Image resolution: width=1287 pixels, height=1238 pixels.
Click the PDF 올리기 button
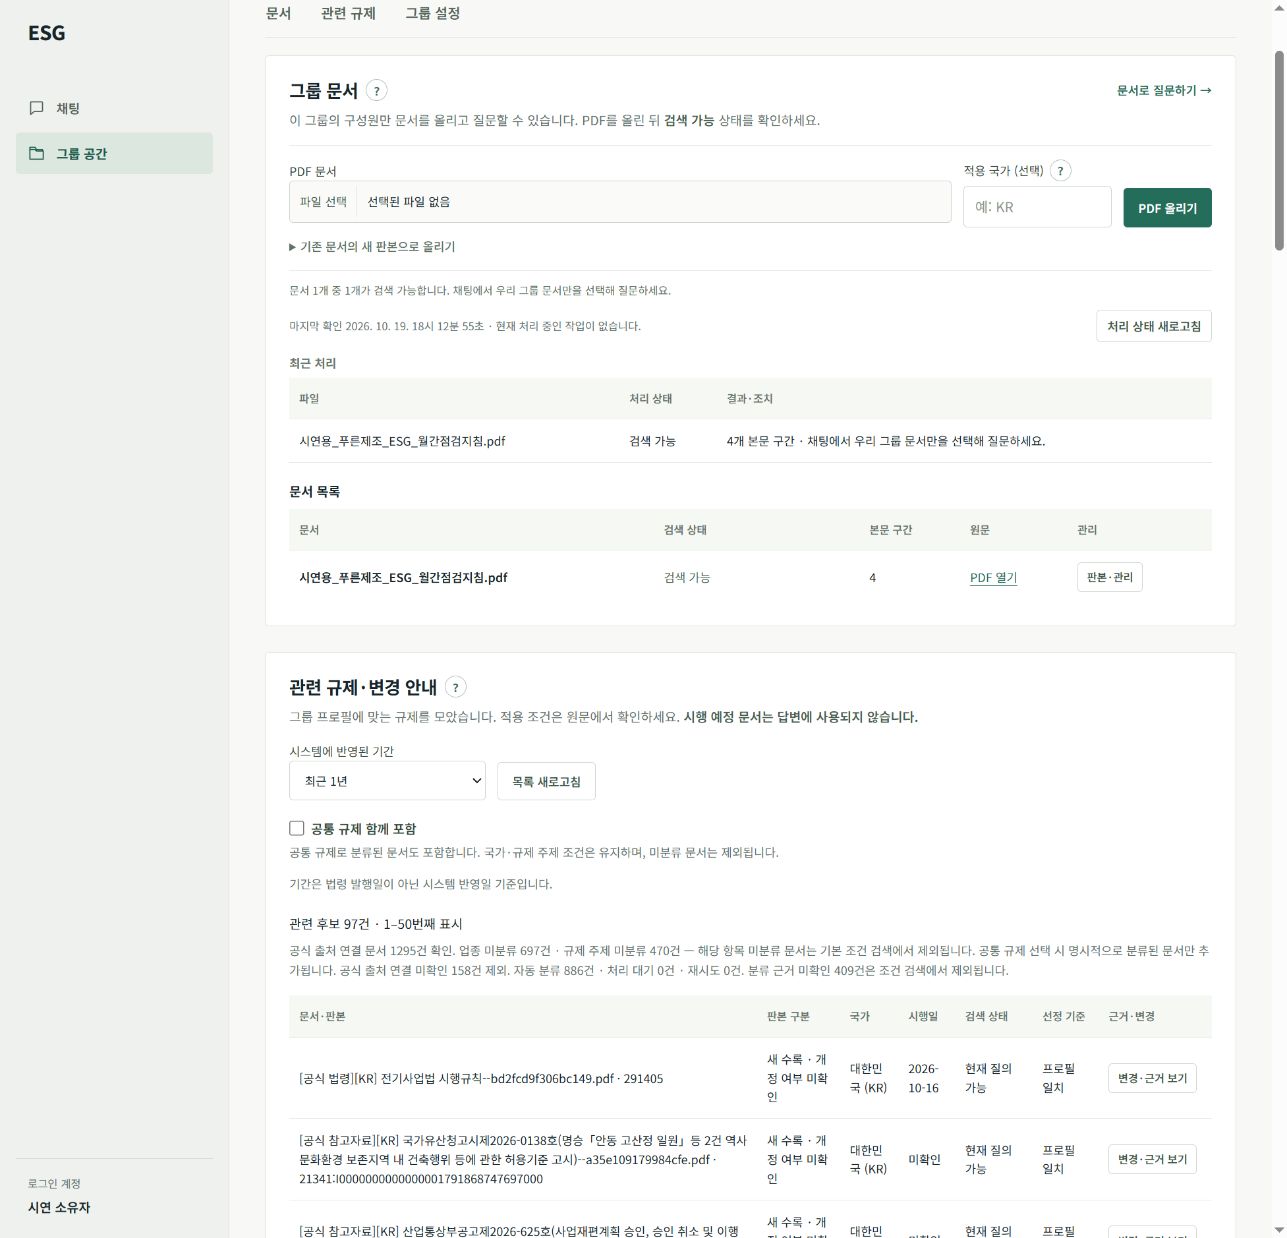pos(1167,208)
